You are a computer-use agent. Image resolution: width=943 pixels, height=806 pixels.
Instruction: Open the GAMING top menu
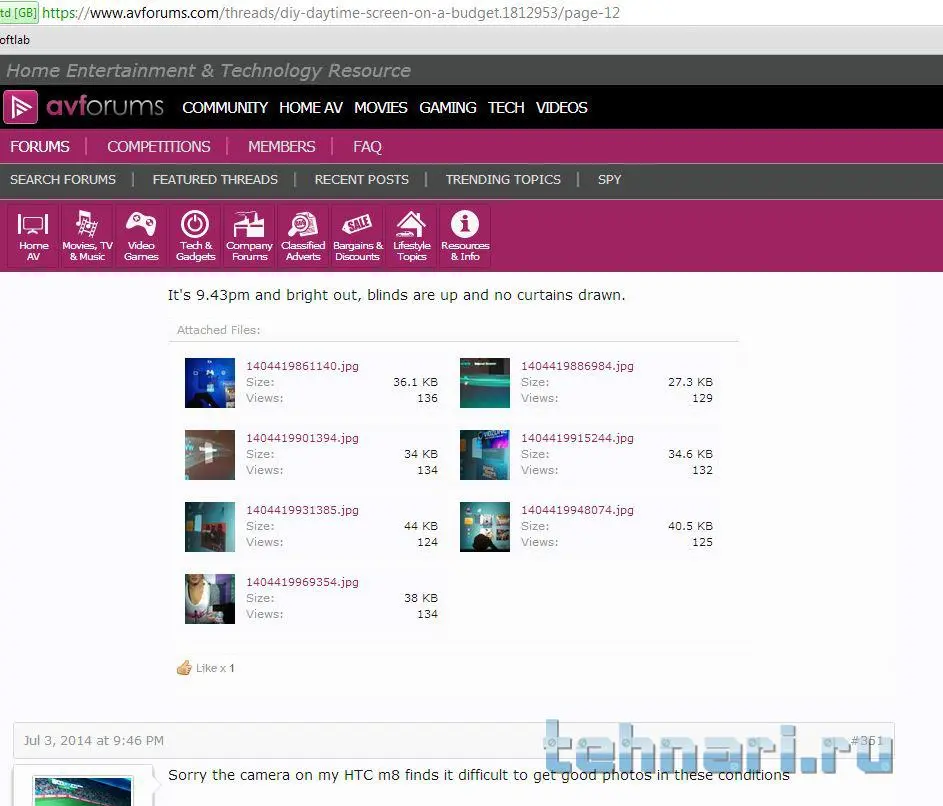click(448, 108)
